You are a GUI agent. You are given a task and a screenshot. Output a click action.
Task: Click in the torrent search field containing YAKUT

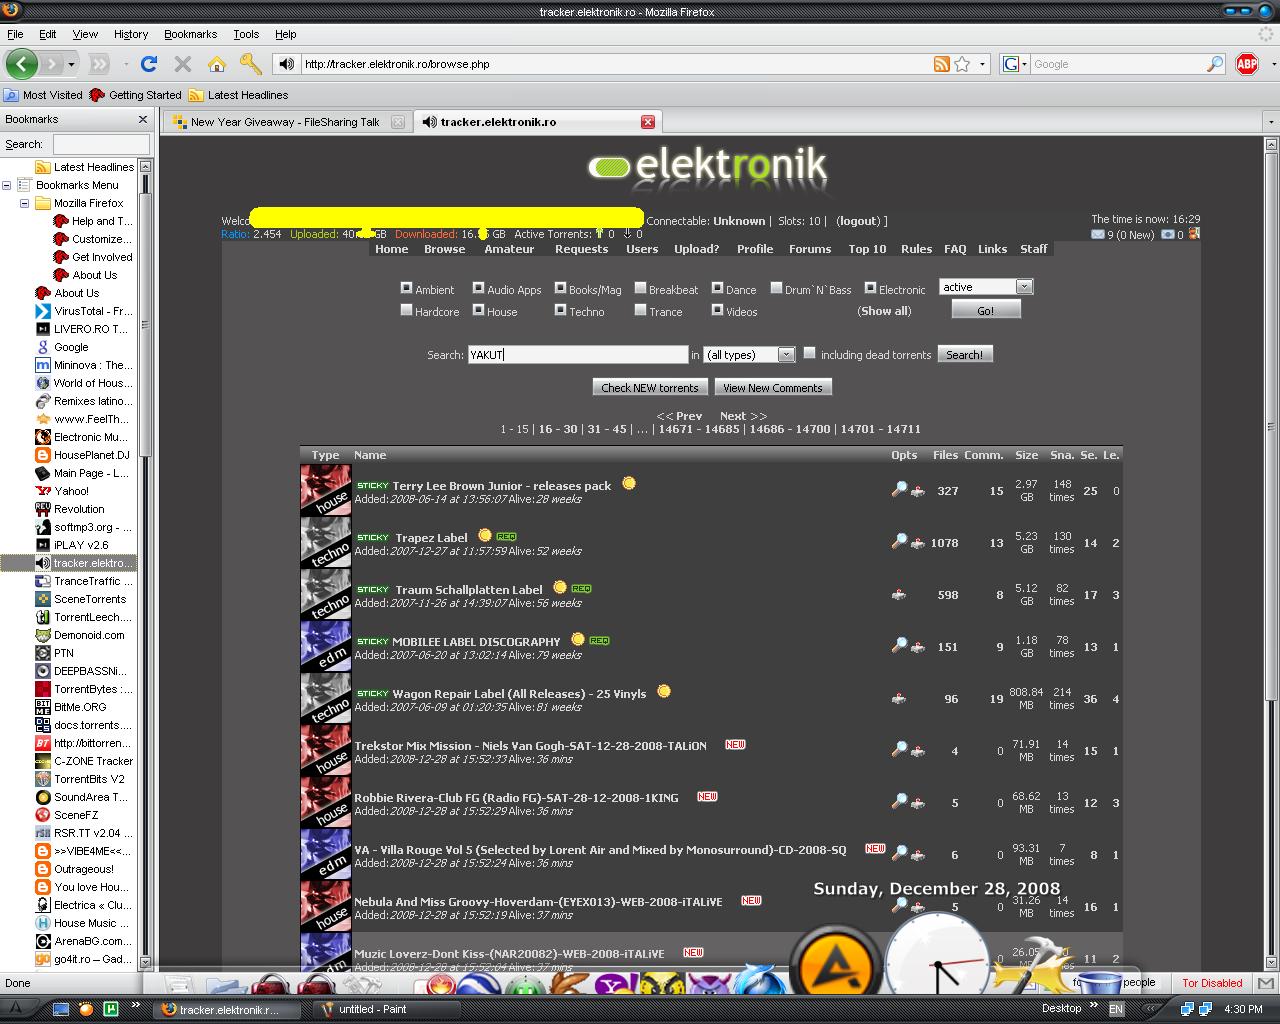click(x=578, y=354)
